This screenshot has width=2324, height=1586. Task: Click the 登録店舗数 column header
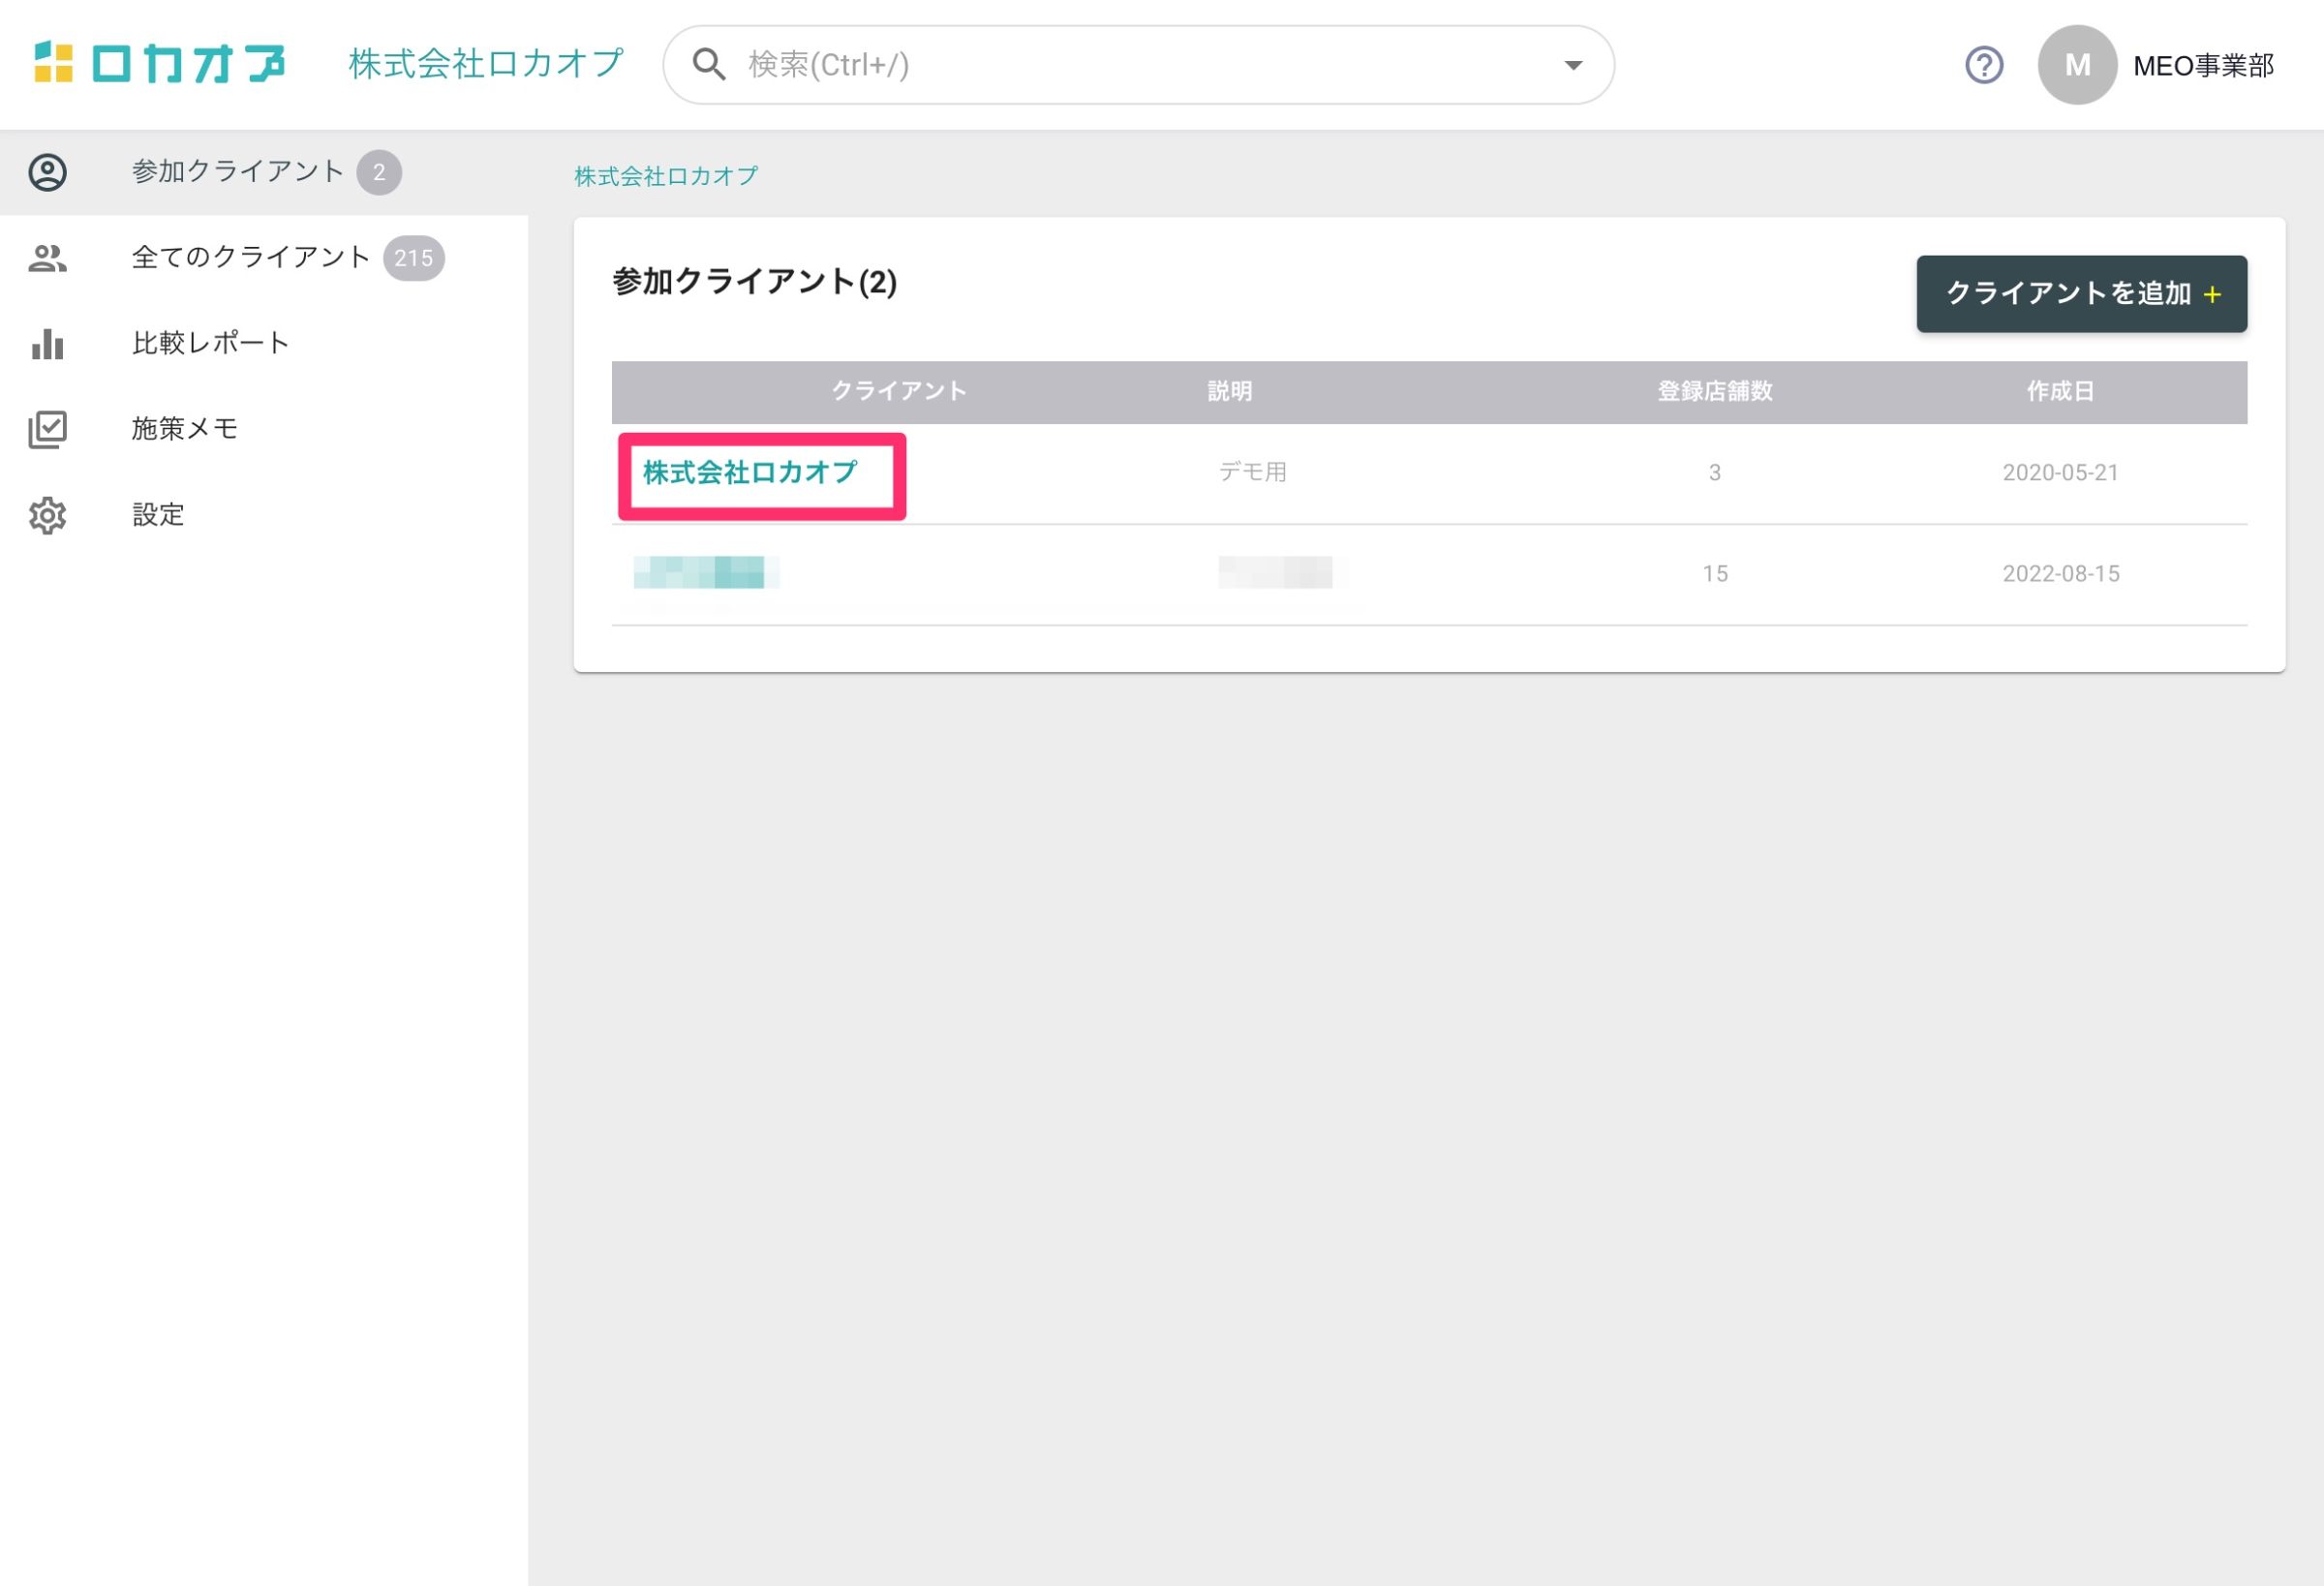[1714, 392]
